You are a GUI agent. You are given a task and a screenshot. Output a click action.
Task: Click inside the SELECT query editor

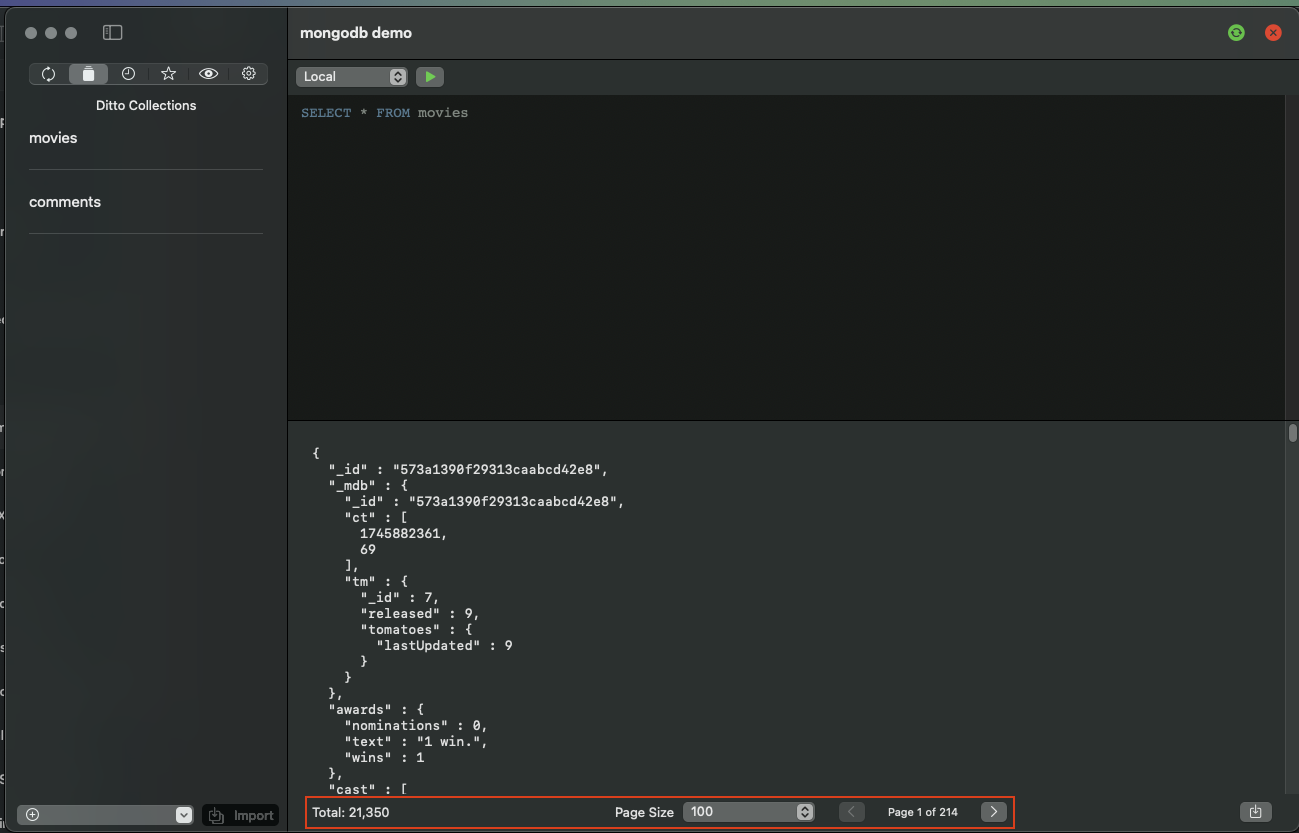click(x=785, y=257)
